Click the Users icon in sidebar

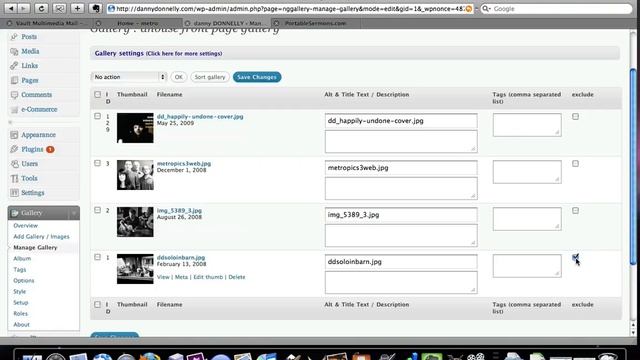[14, 164]
